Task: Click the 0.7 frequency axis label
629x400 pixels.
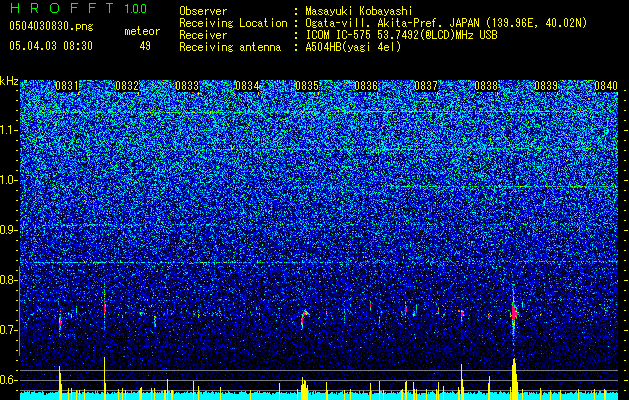Action: [9, 330]
